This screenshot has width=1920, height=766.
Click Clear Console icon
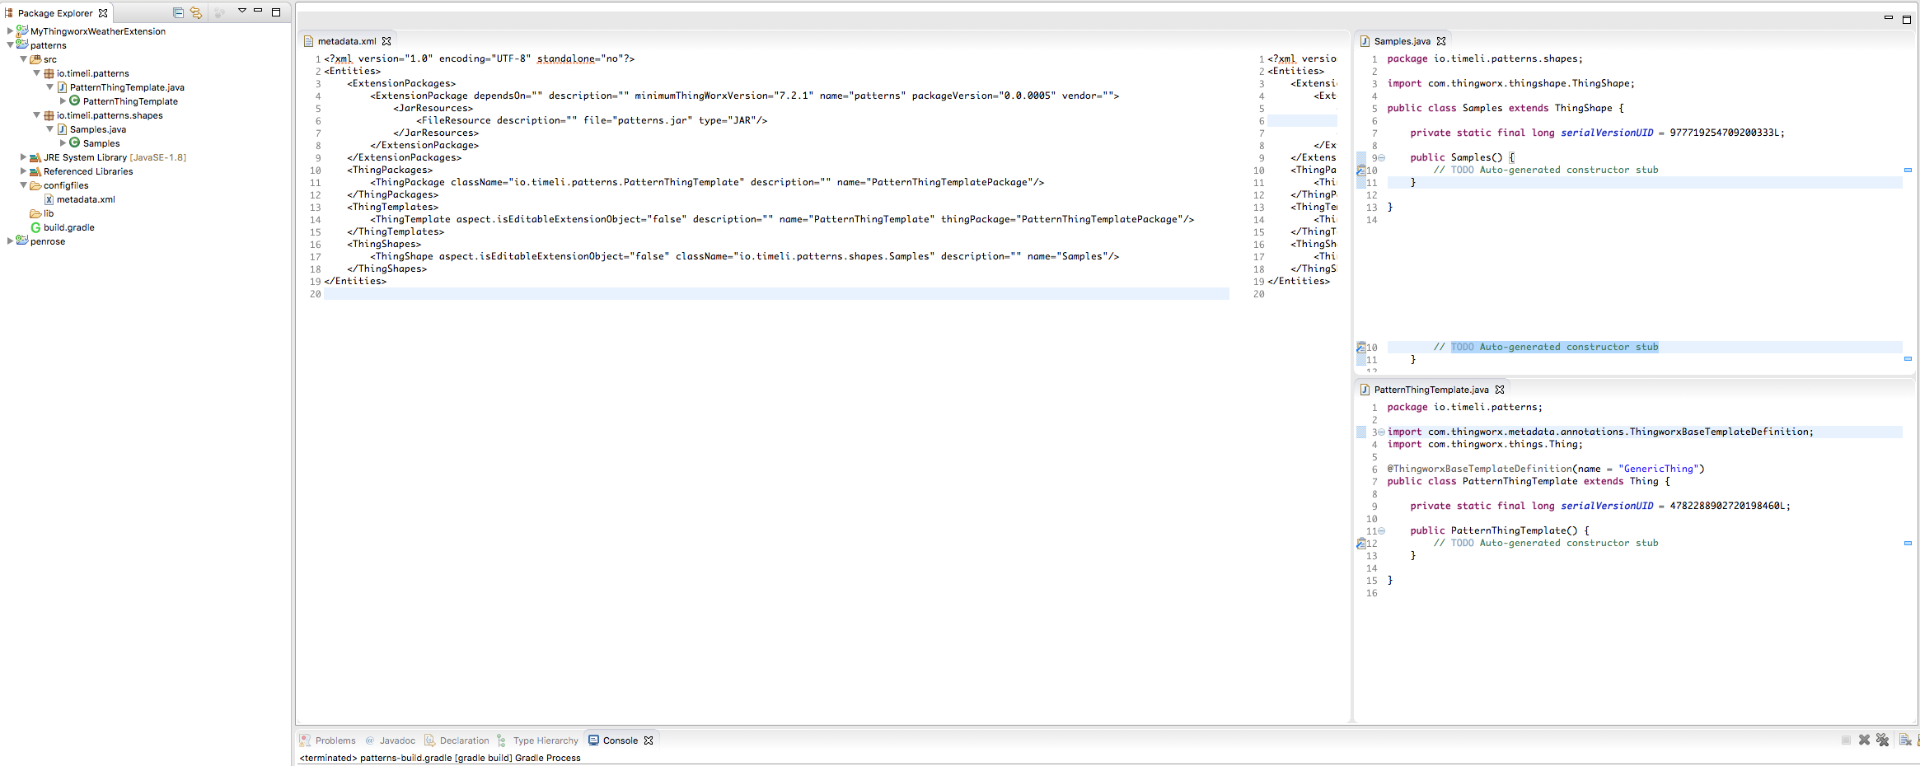[x=1906, y=740]
